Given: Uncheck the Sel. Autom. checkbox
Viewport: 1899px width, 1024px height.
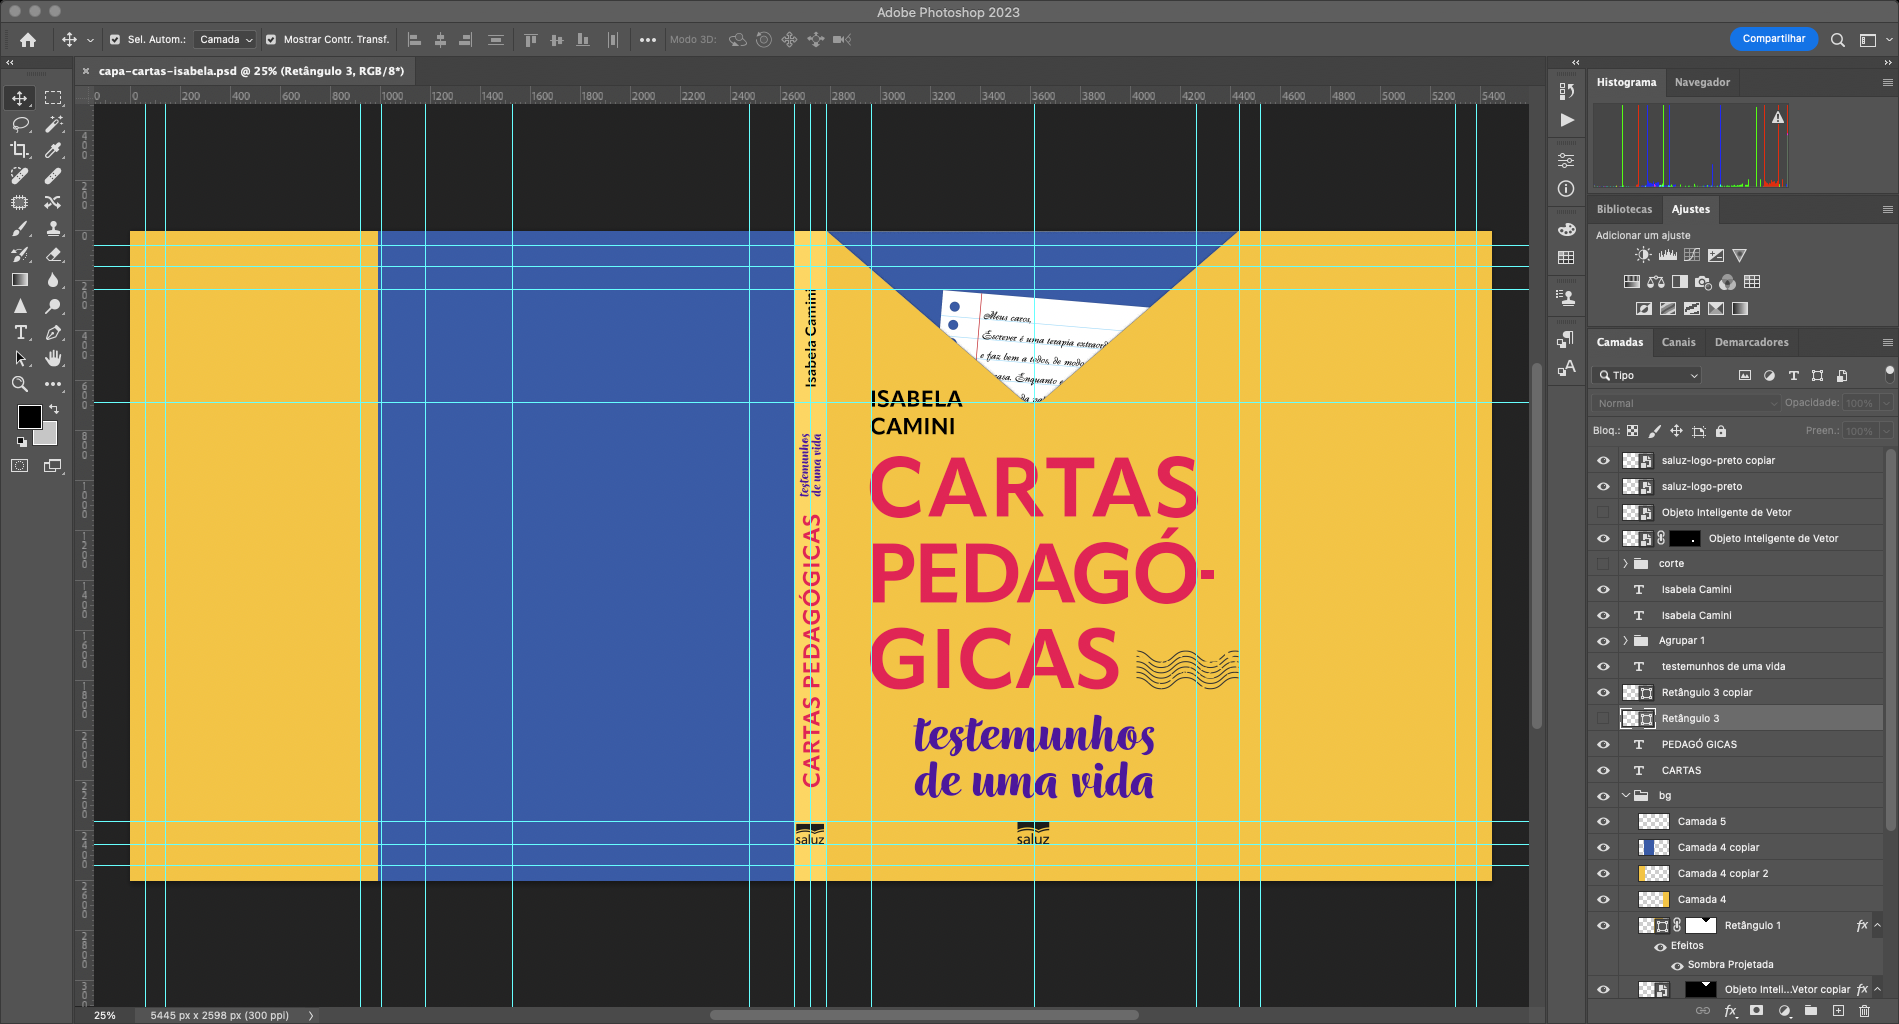Looking at the screenshot, I should [115, 40].
